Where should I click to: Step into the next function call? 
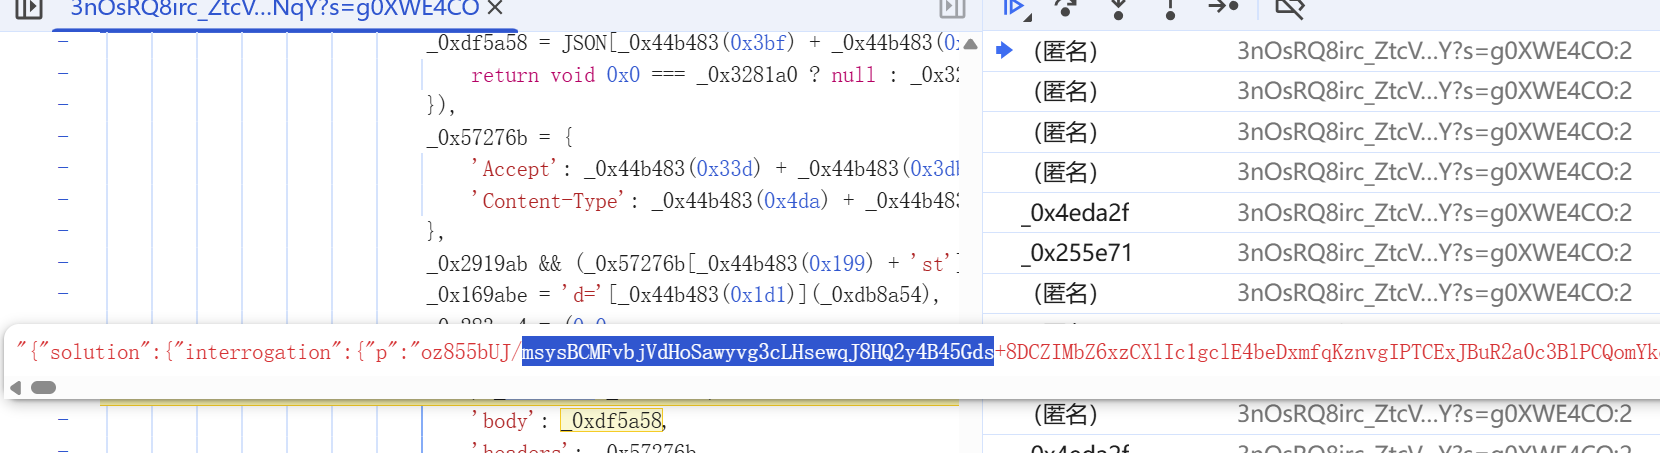point(1118,8)
